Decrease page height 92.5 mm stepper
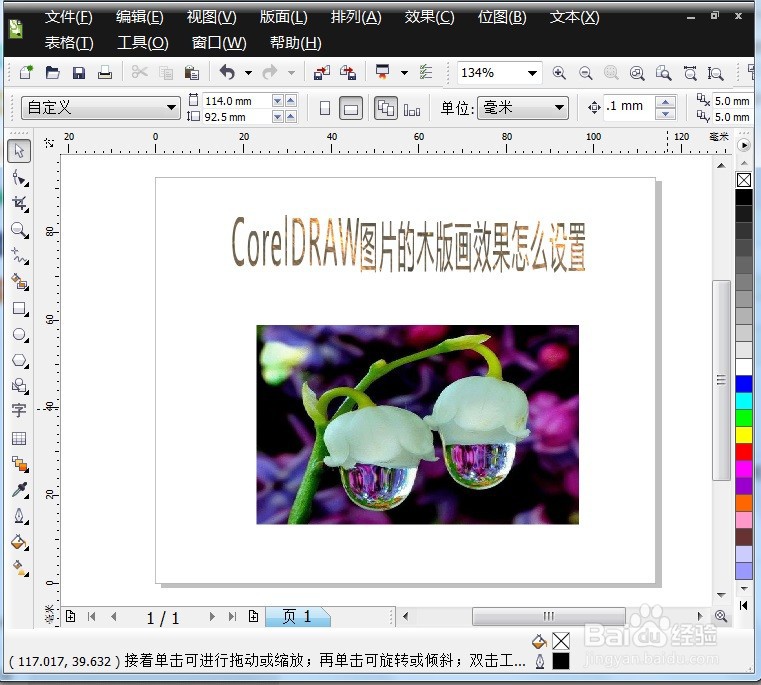The height and width of the screenshot is (685, 761). point(278,117)
